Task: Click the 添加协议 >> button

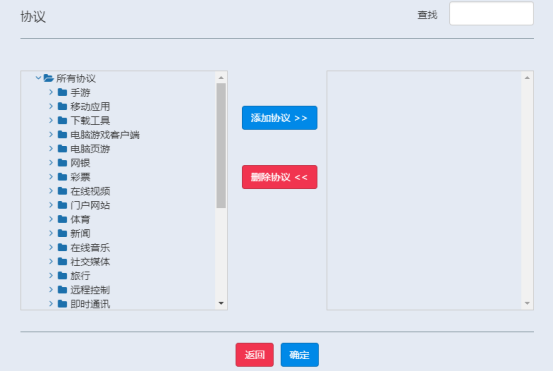Action: click(x=279, y=118)
